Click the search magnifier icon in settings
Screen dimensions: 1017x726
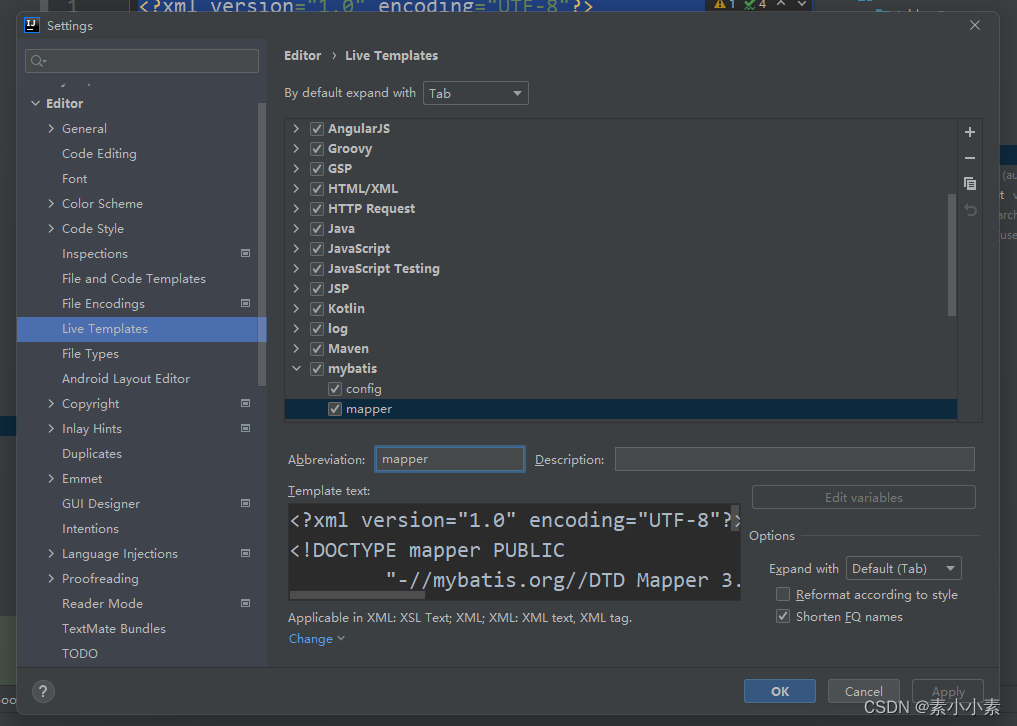click(x=38, y=61)
